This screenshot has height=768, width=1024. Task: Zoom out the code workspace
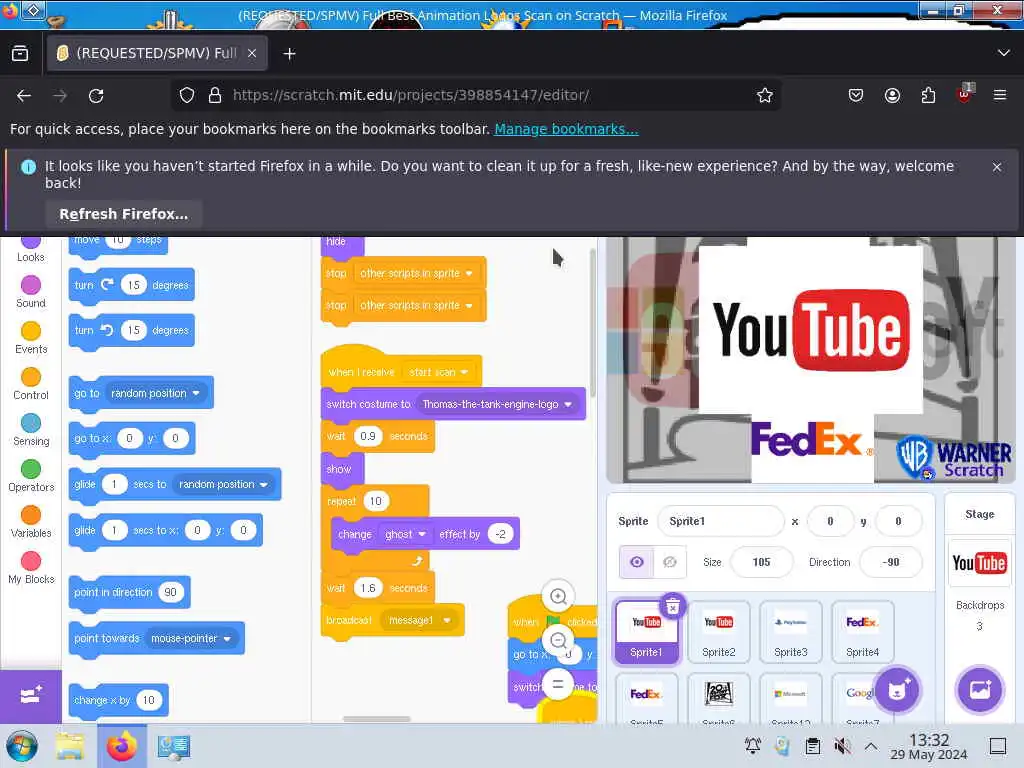pos(558,641)
